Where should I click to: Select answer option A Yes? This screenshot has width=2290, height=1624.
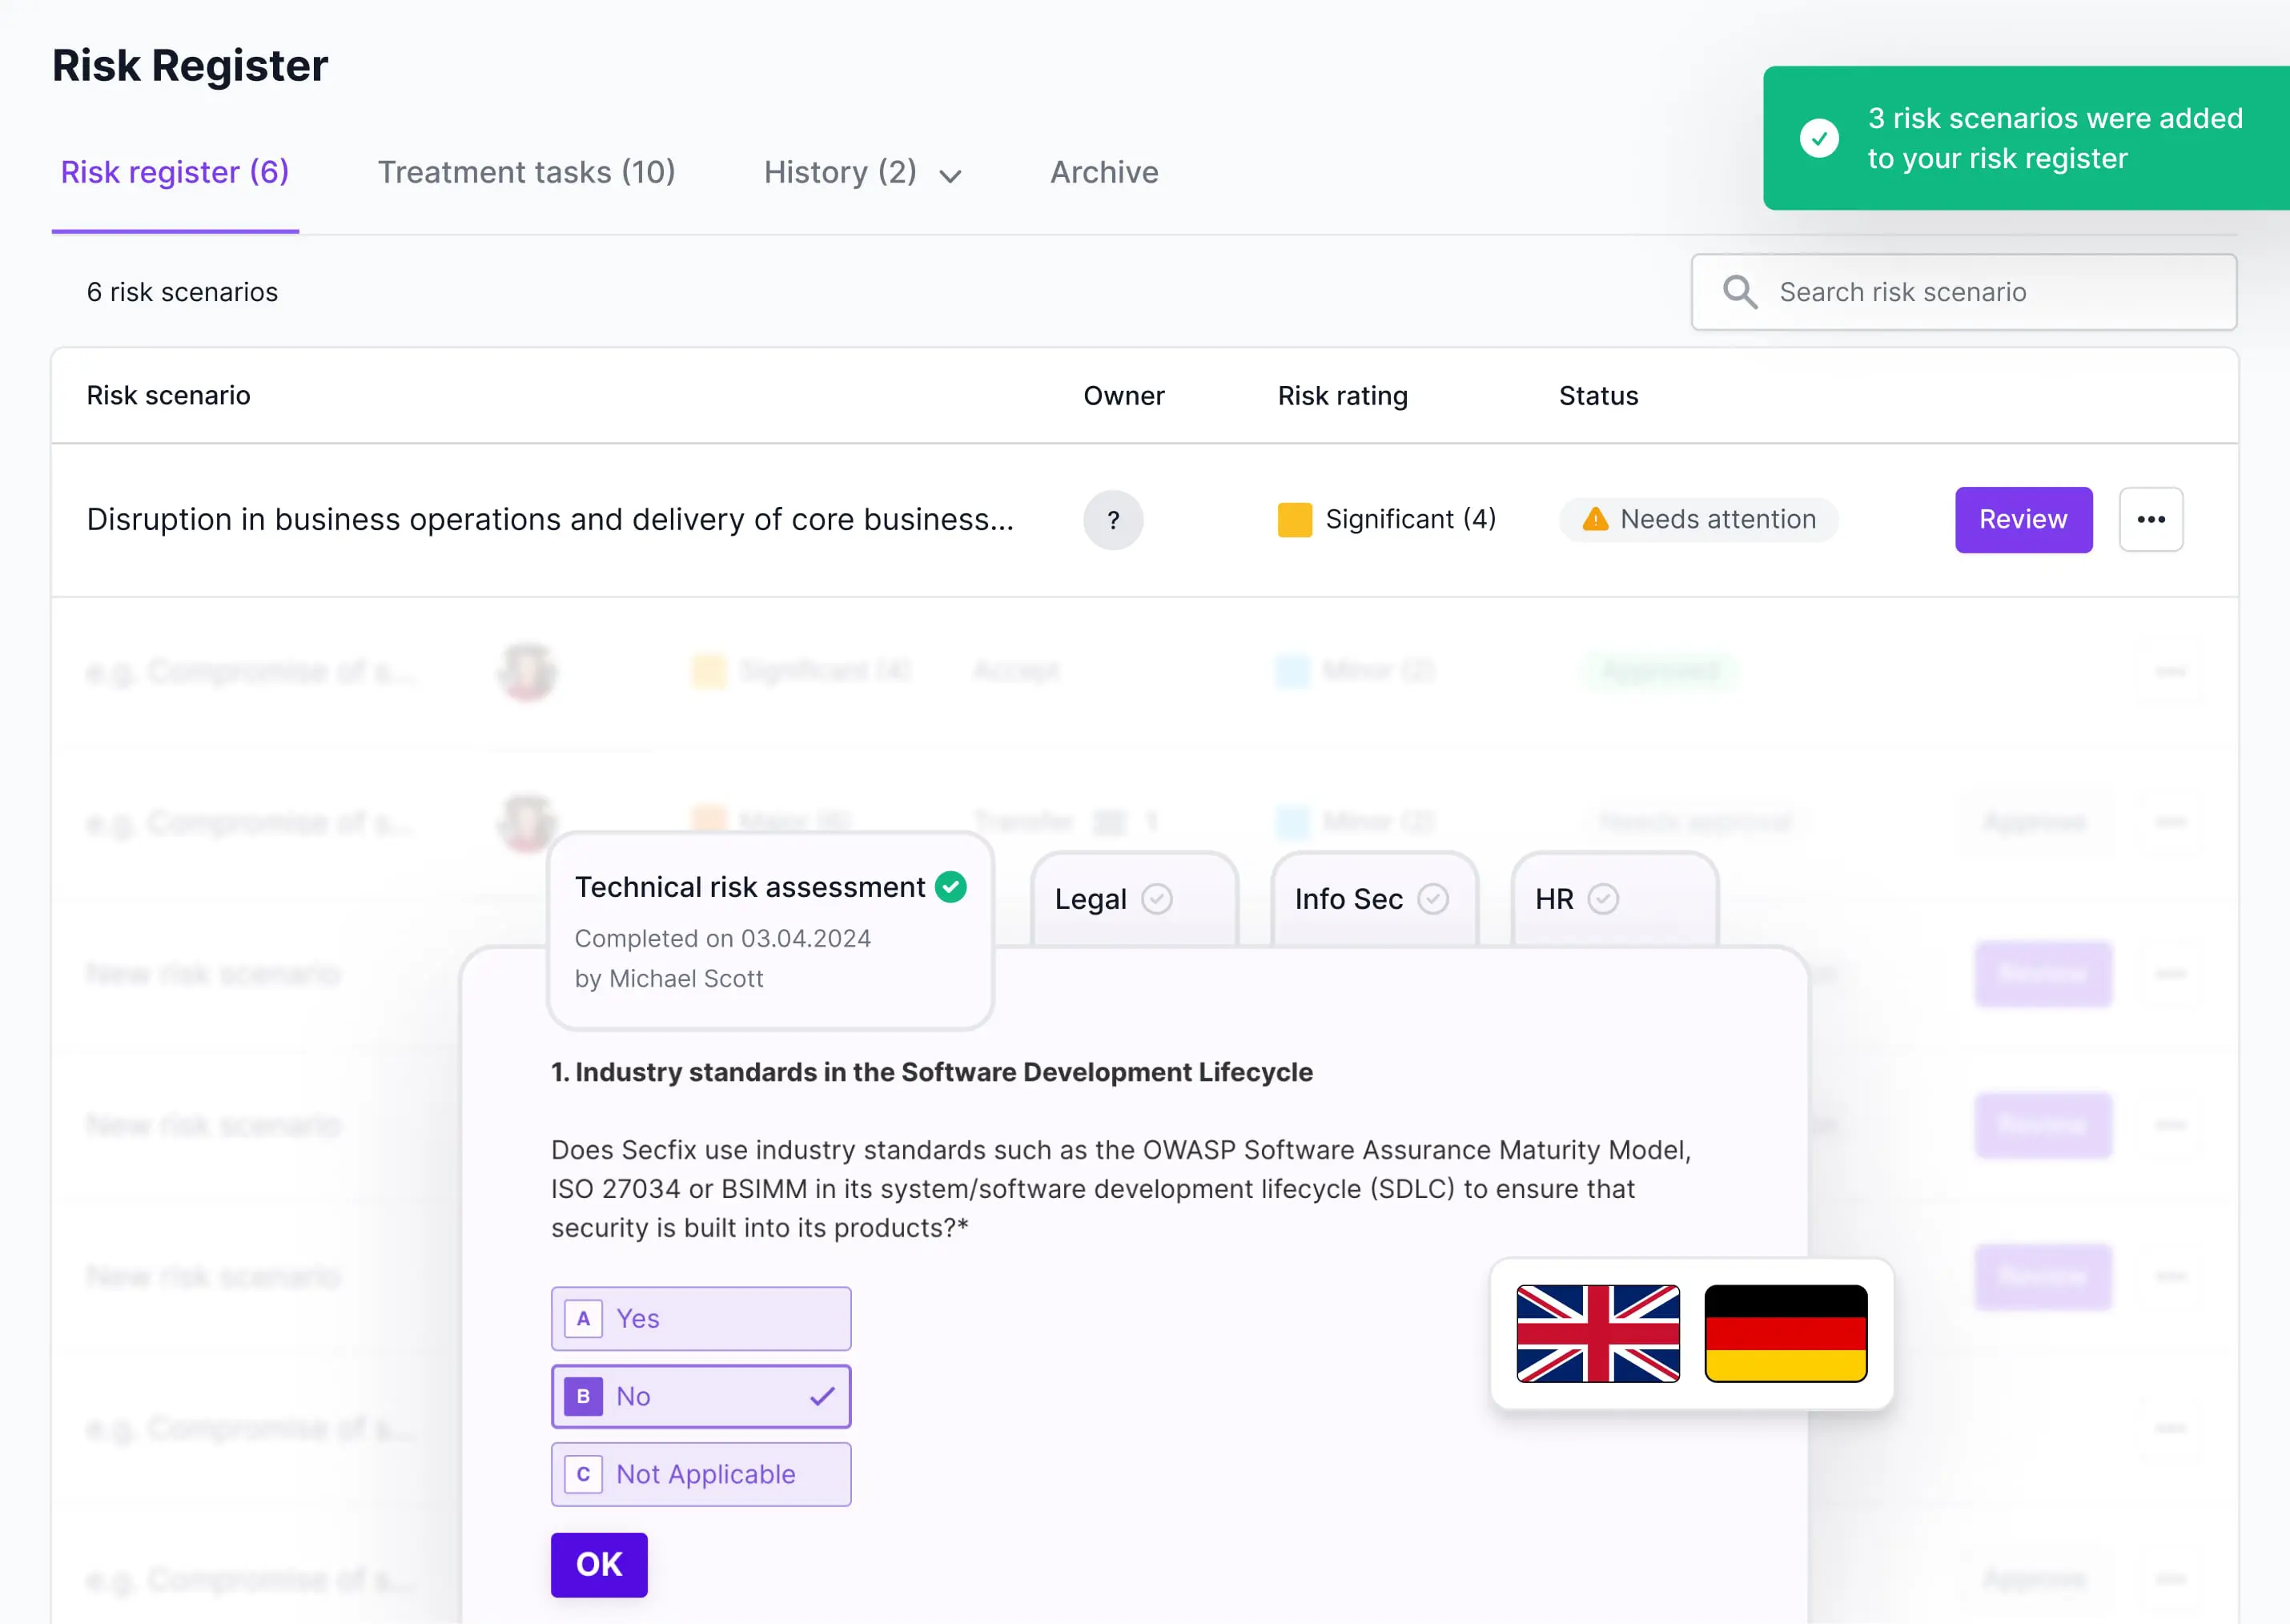pyautogui.click(x=700, y=1318)
